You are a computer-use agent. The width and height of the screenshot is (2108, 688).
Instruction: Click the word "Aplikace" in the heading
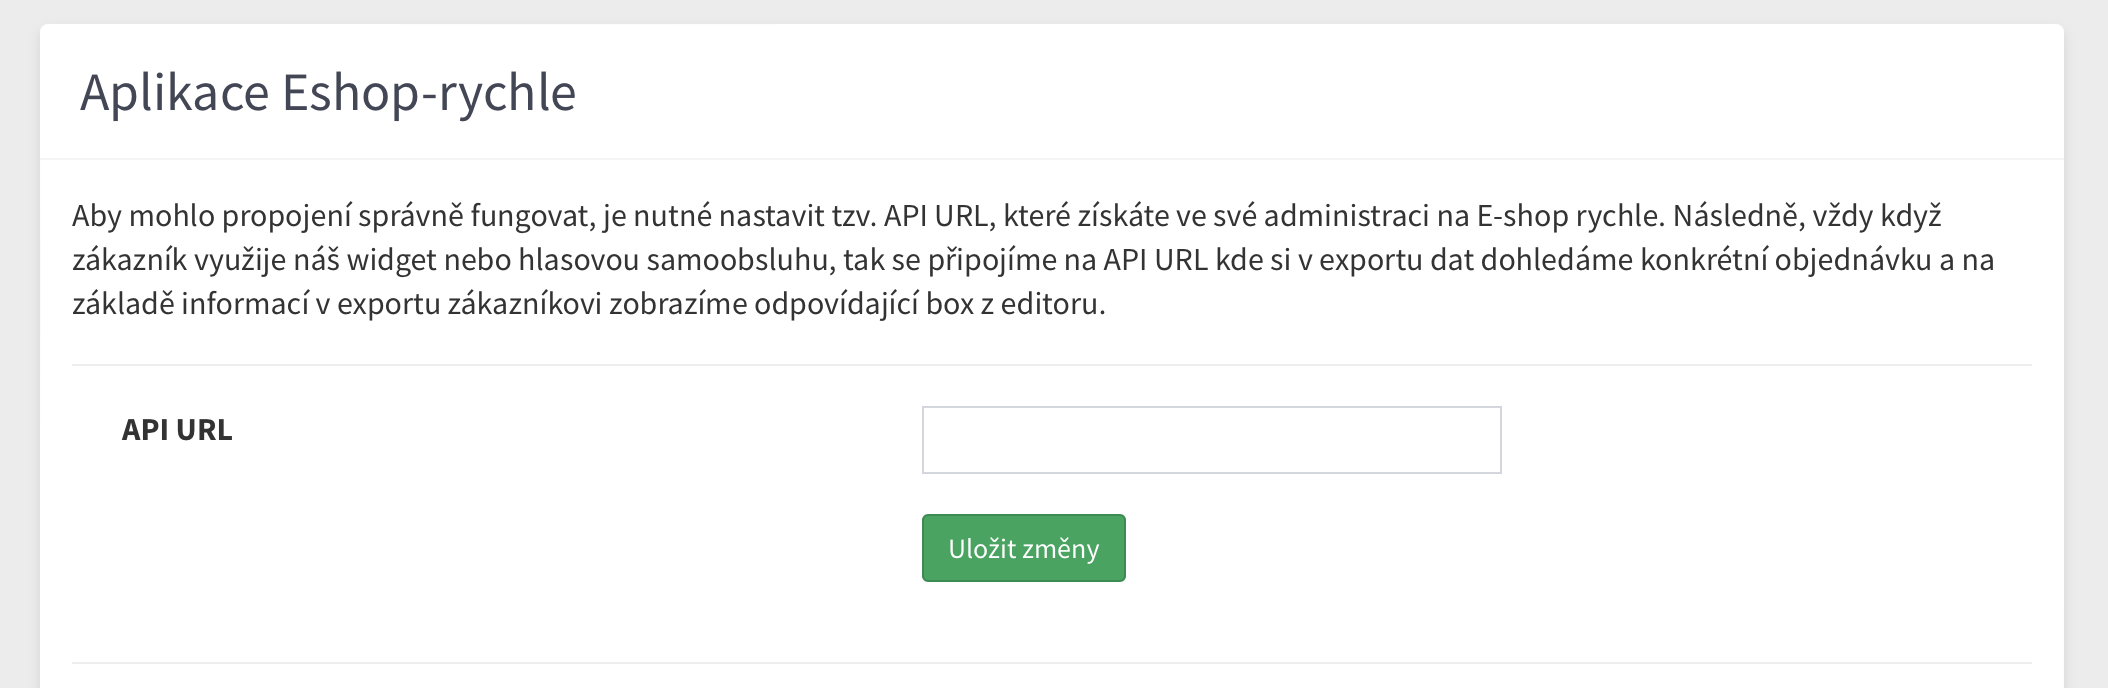pos(174,93)
